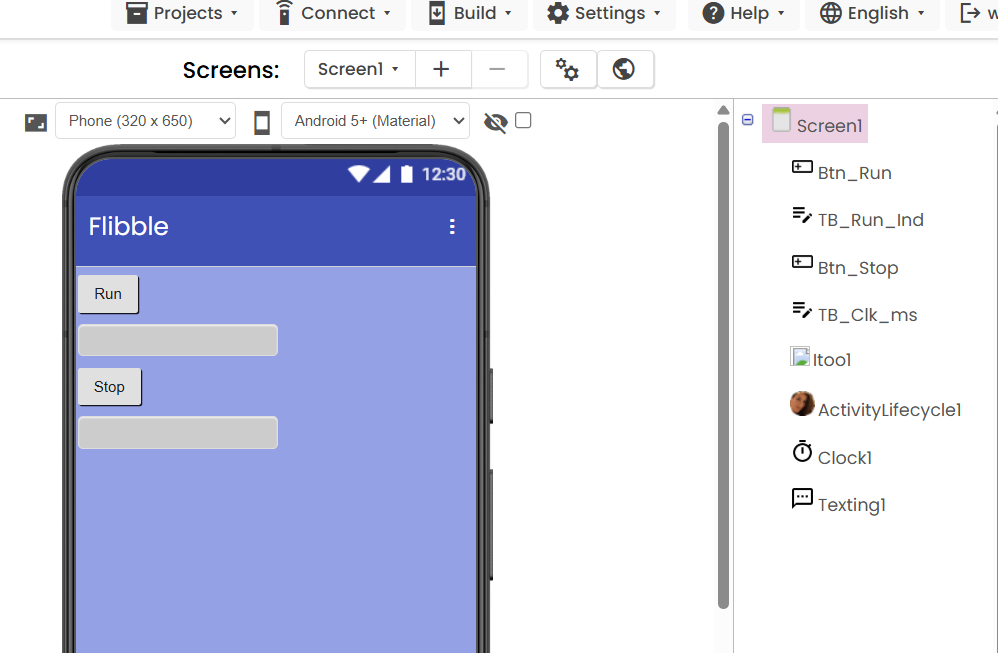Click the crossed-eye hidden components icon
The image size is (998, 653).
[x=495, y=122]
